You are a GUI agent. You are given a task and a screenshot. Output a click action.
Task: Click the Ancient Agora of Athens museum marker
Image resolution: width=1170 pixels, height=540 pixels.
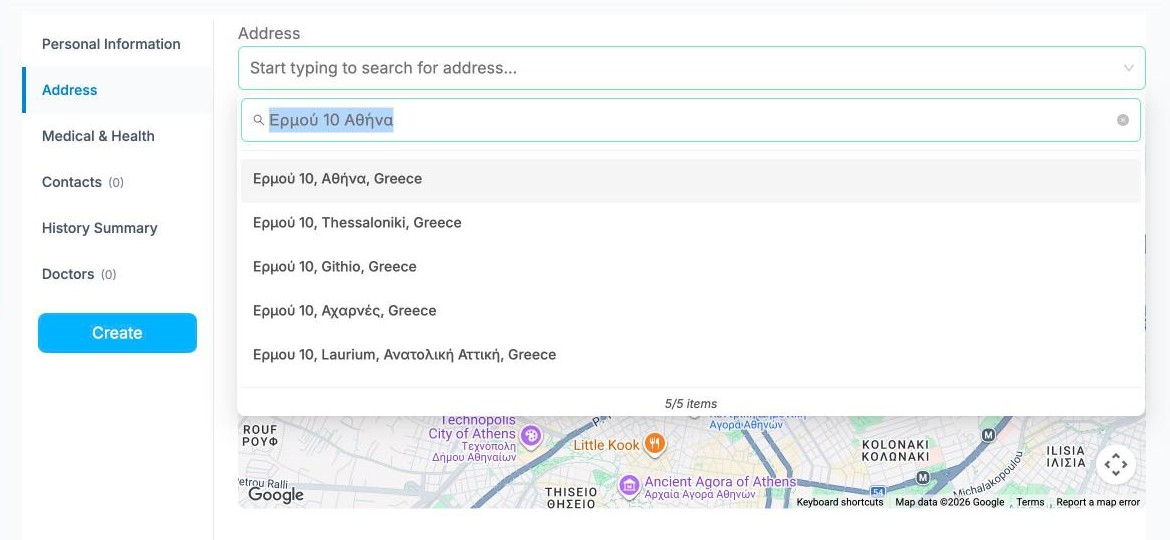629,486
